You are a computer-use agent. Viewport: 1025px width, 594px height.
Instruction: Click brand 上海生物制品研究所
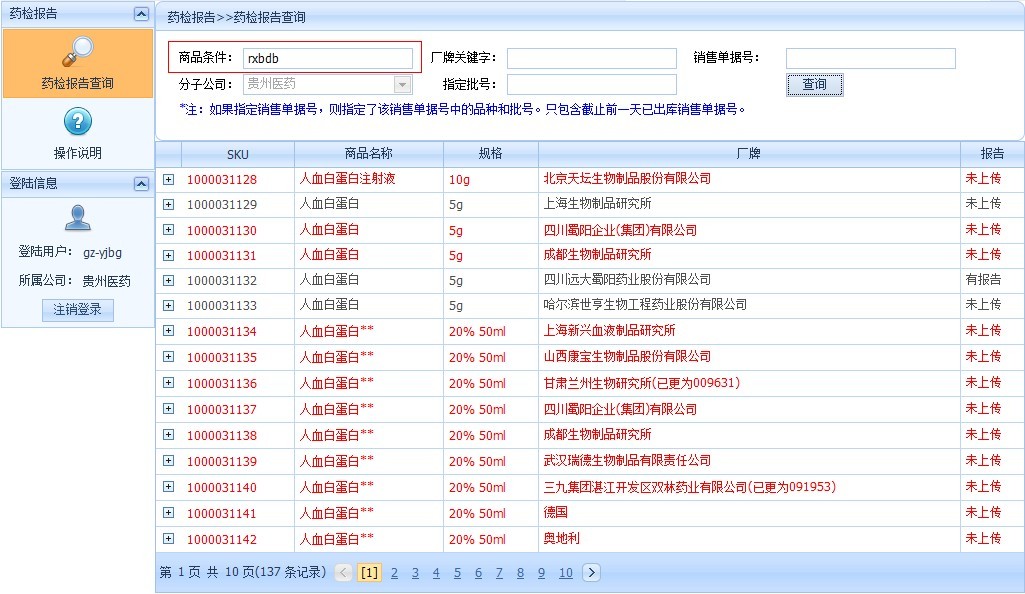click(597, 204)
